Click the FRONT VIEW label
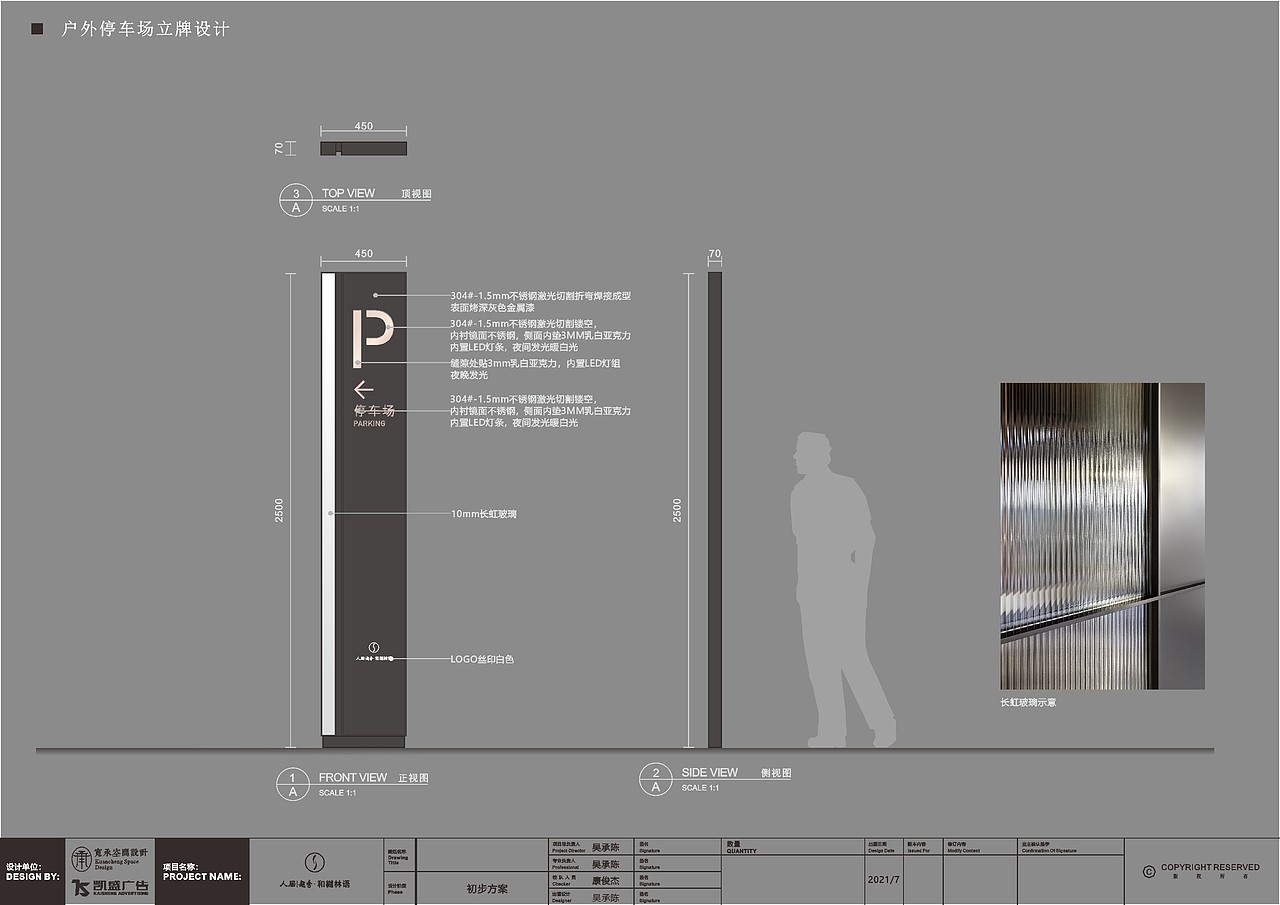The height and width of the screenshot is (905, 1280). [353, 777]
